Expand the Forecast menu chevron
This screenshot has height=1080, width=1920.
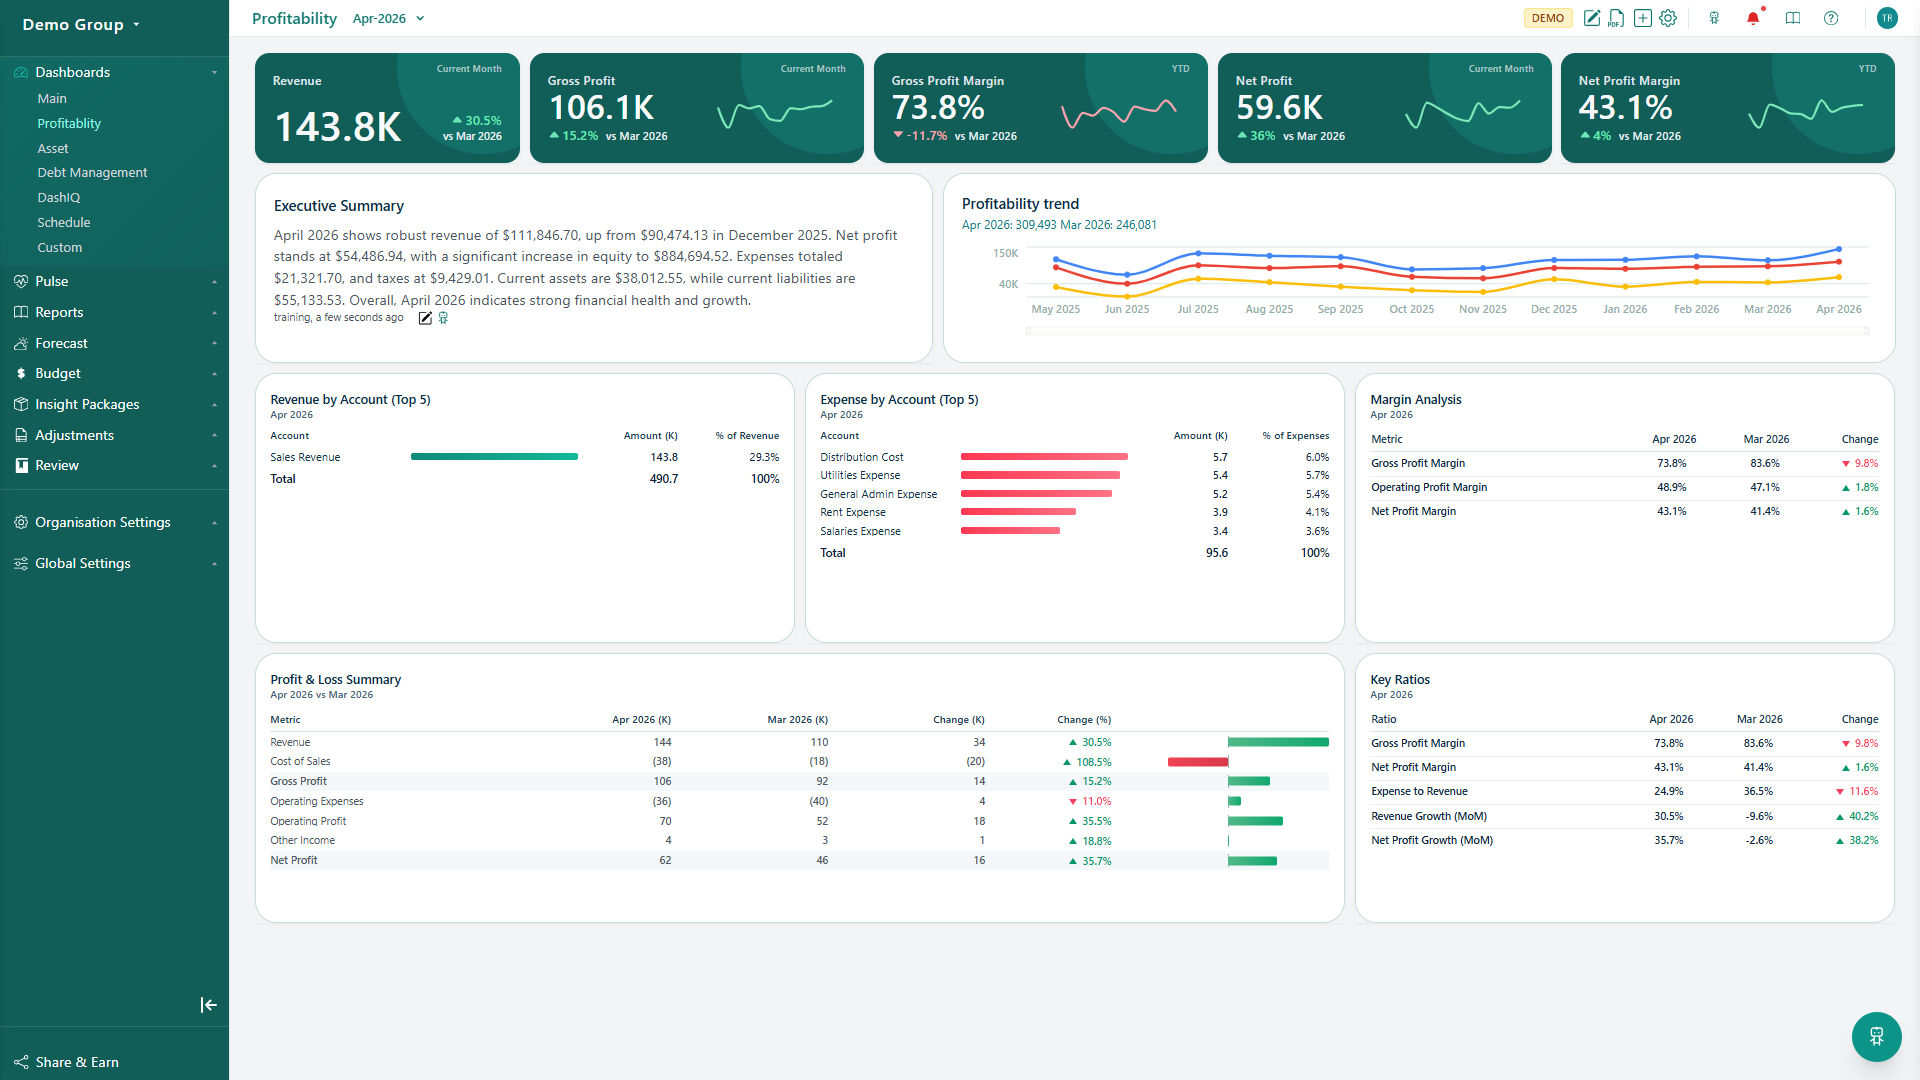point(214,343)
